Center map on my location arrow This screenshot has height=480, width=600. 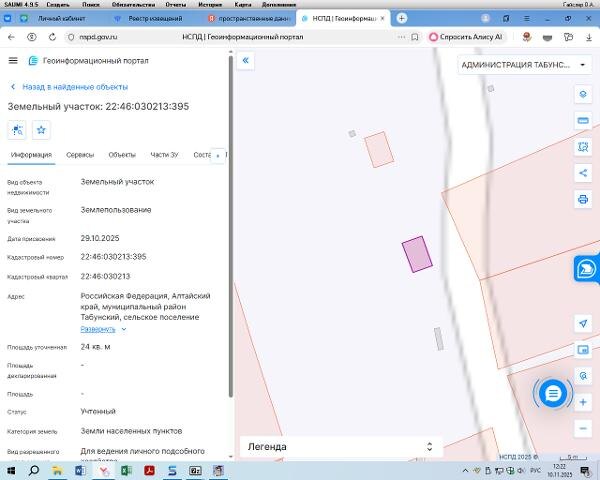(x=583, y=323)
